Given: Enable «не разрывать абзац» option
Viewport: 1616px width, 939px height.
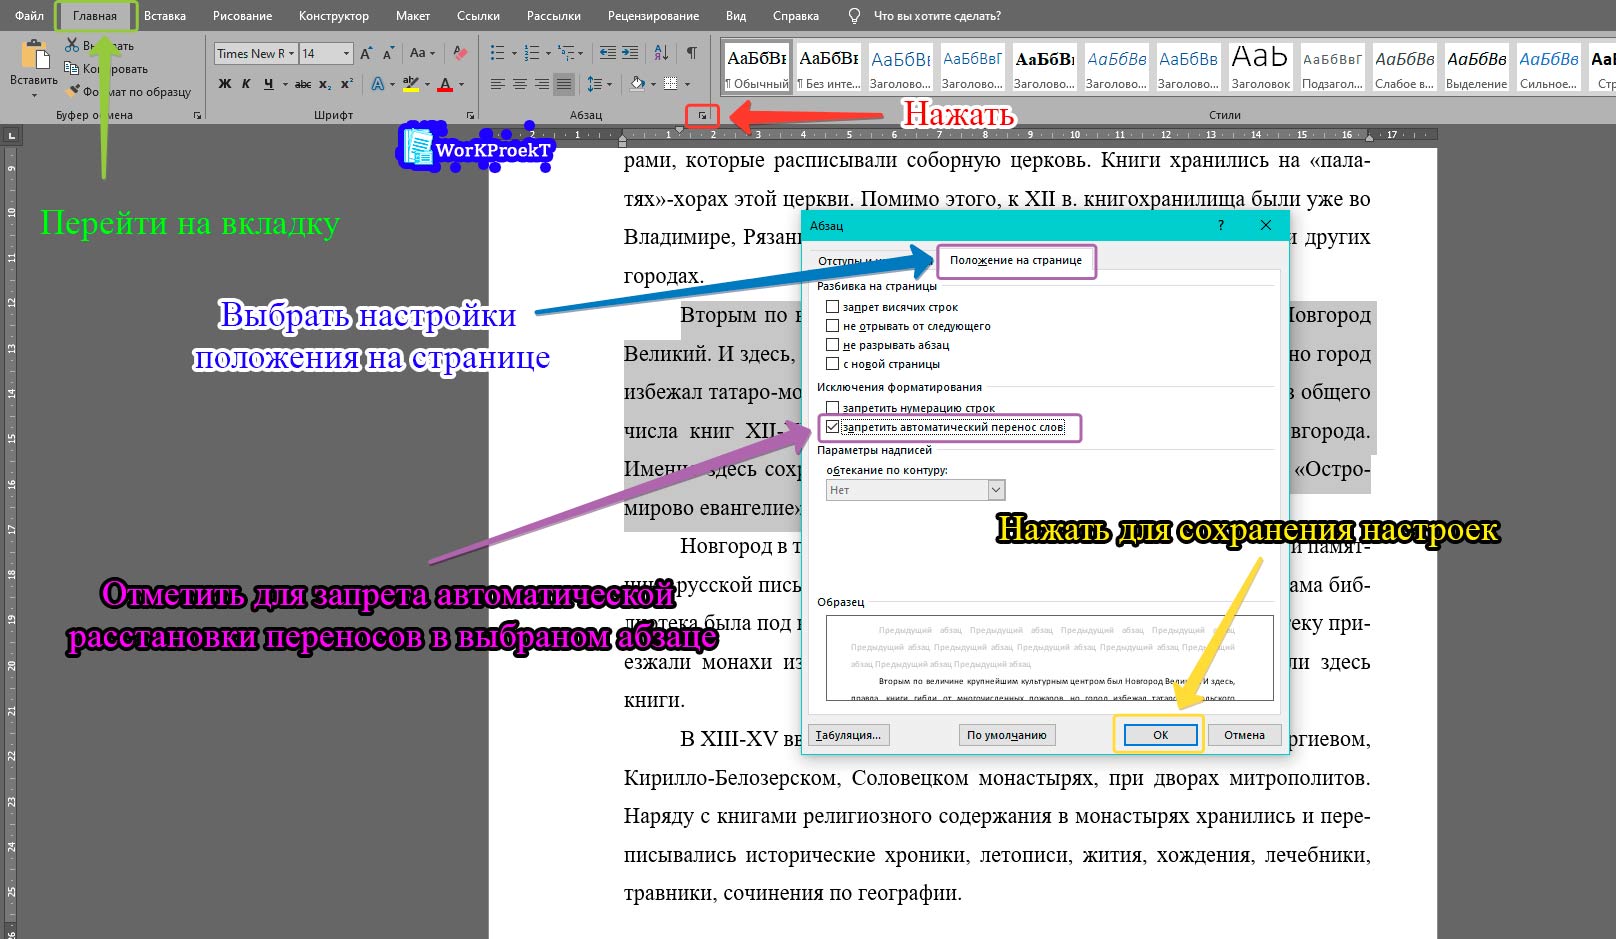Looking at the screenshot, I should pyautogui.click(x=833, y=344).
